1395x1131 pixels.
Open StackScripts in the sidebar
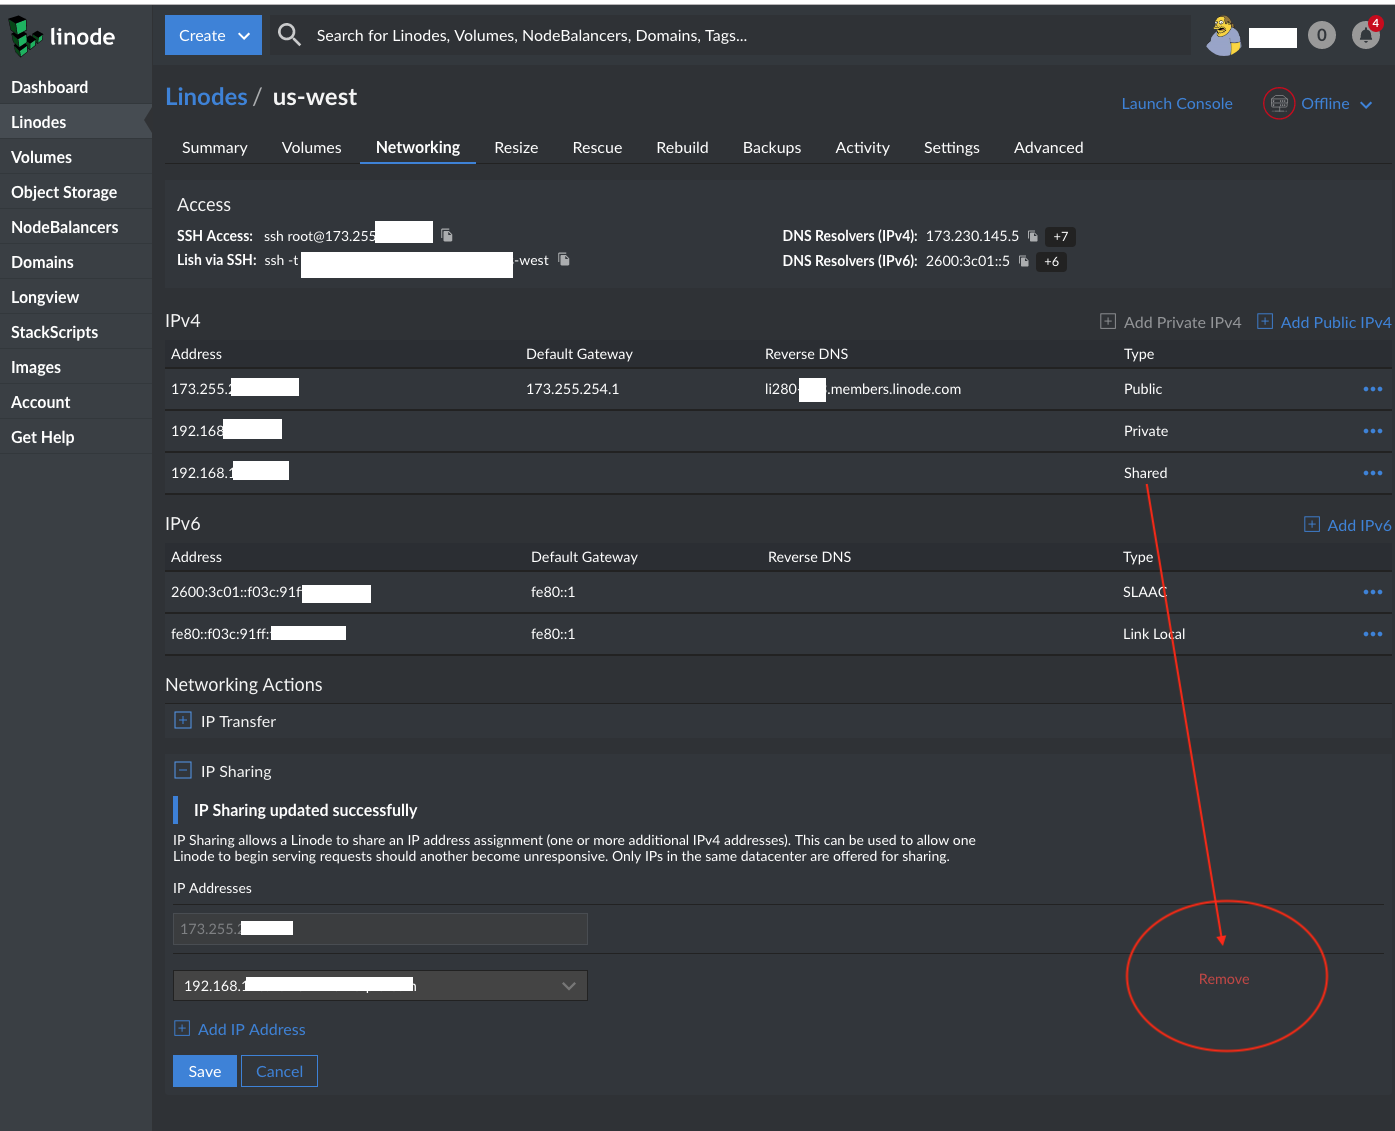[76, 332]
